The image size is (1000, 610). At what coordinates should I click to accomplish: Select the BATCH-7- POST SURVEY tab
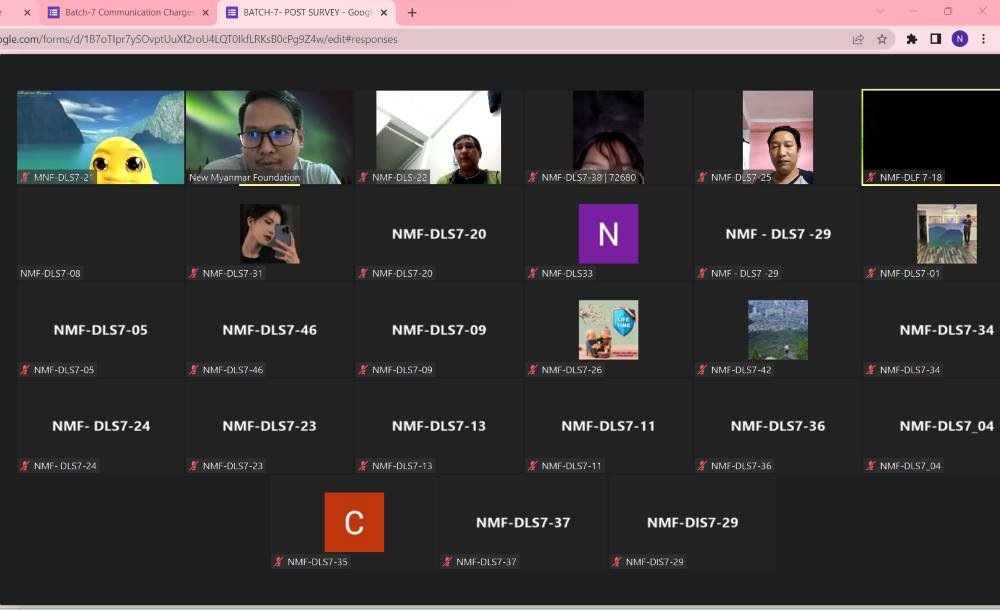point(305,13)
